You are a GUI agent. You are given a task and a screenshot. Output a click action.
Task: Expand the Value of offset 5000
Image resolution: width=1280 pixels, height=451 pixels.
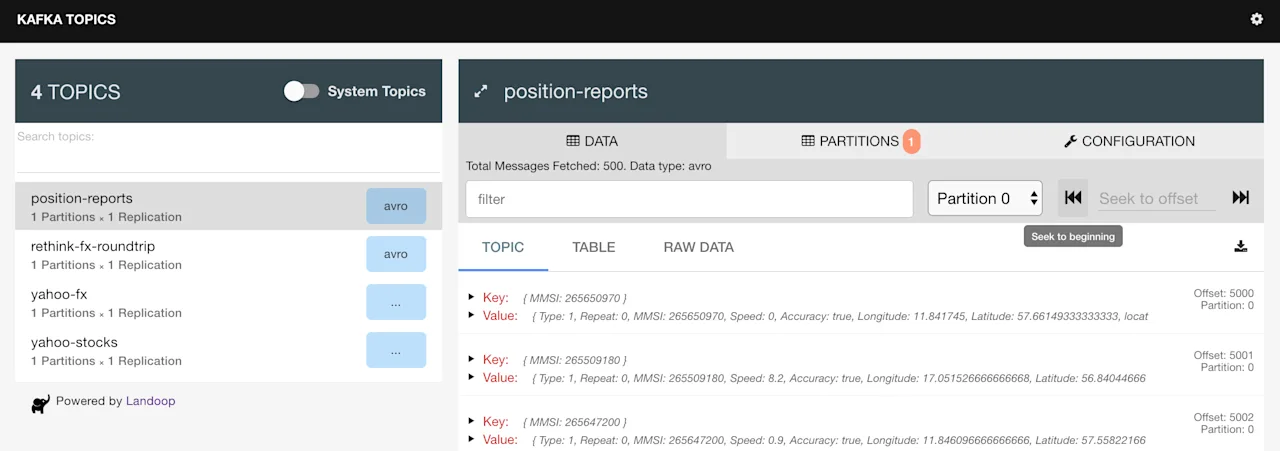coord(471,315)
